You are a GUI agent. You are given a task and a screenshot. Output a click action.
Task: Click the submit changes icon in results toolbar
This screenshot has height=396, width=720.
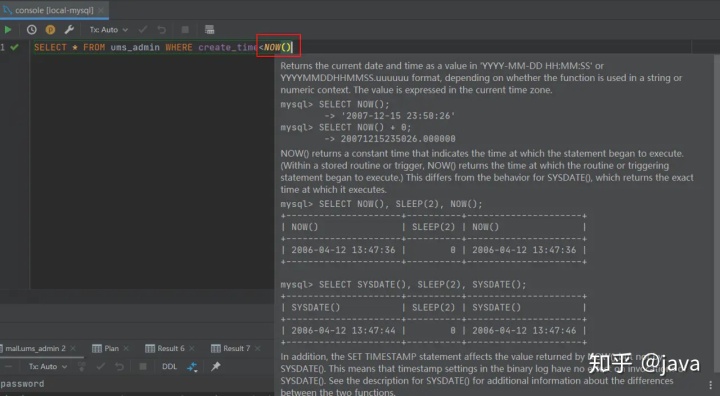pos(82,366)
